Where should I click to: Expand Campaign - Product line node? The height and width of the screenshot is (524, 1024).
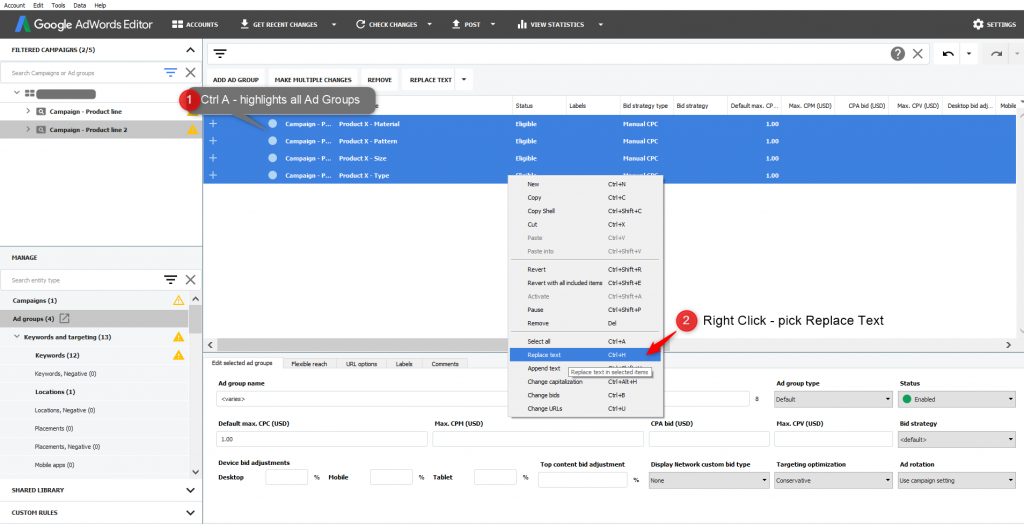coord(28,111)
